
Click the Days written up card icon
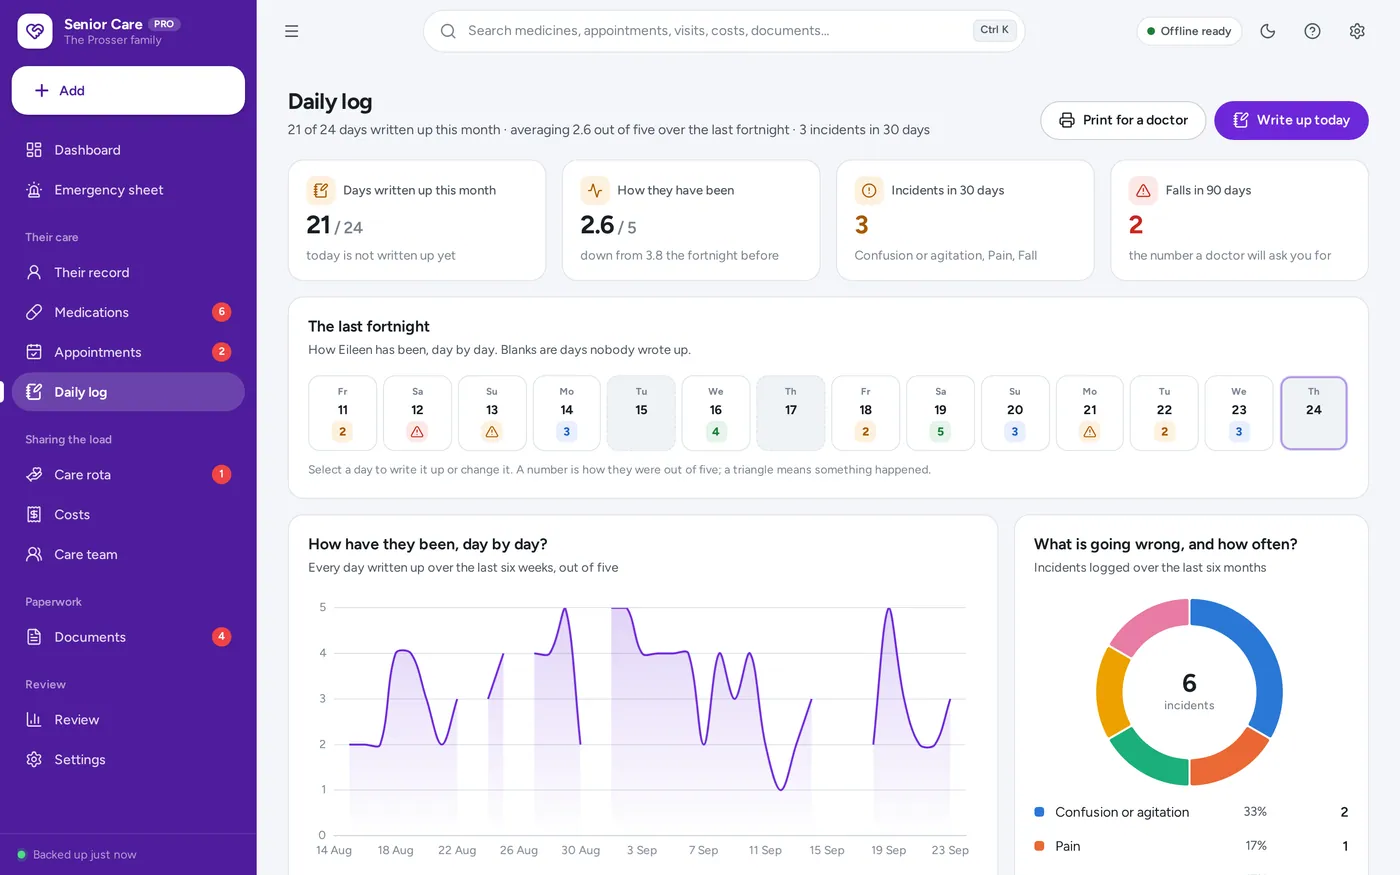click(320, 190)
